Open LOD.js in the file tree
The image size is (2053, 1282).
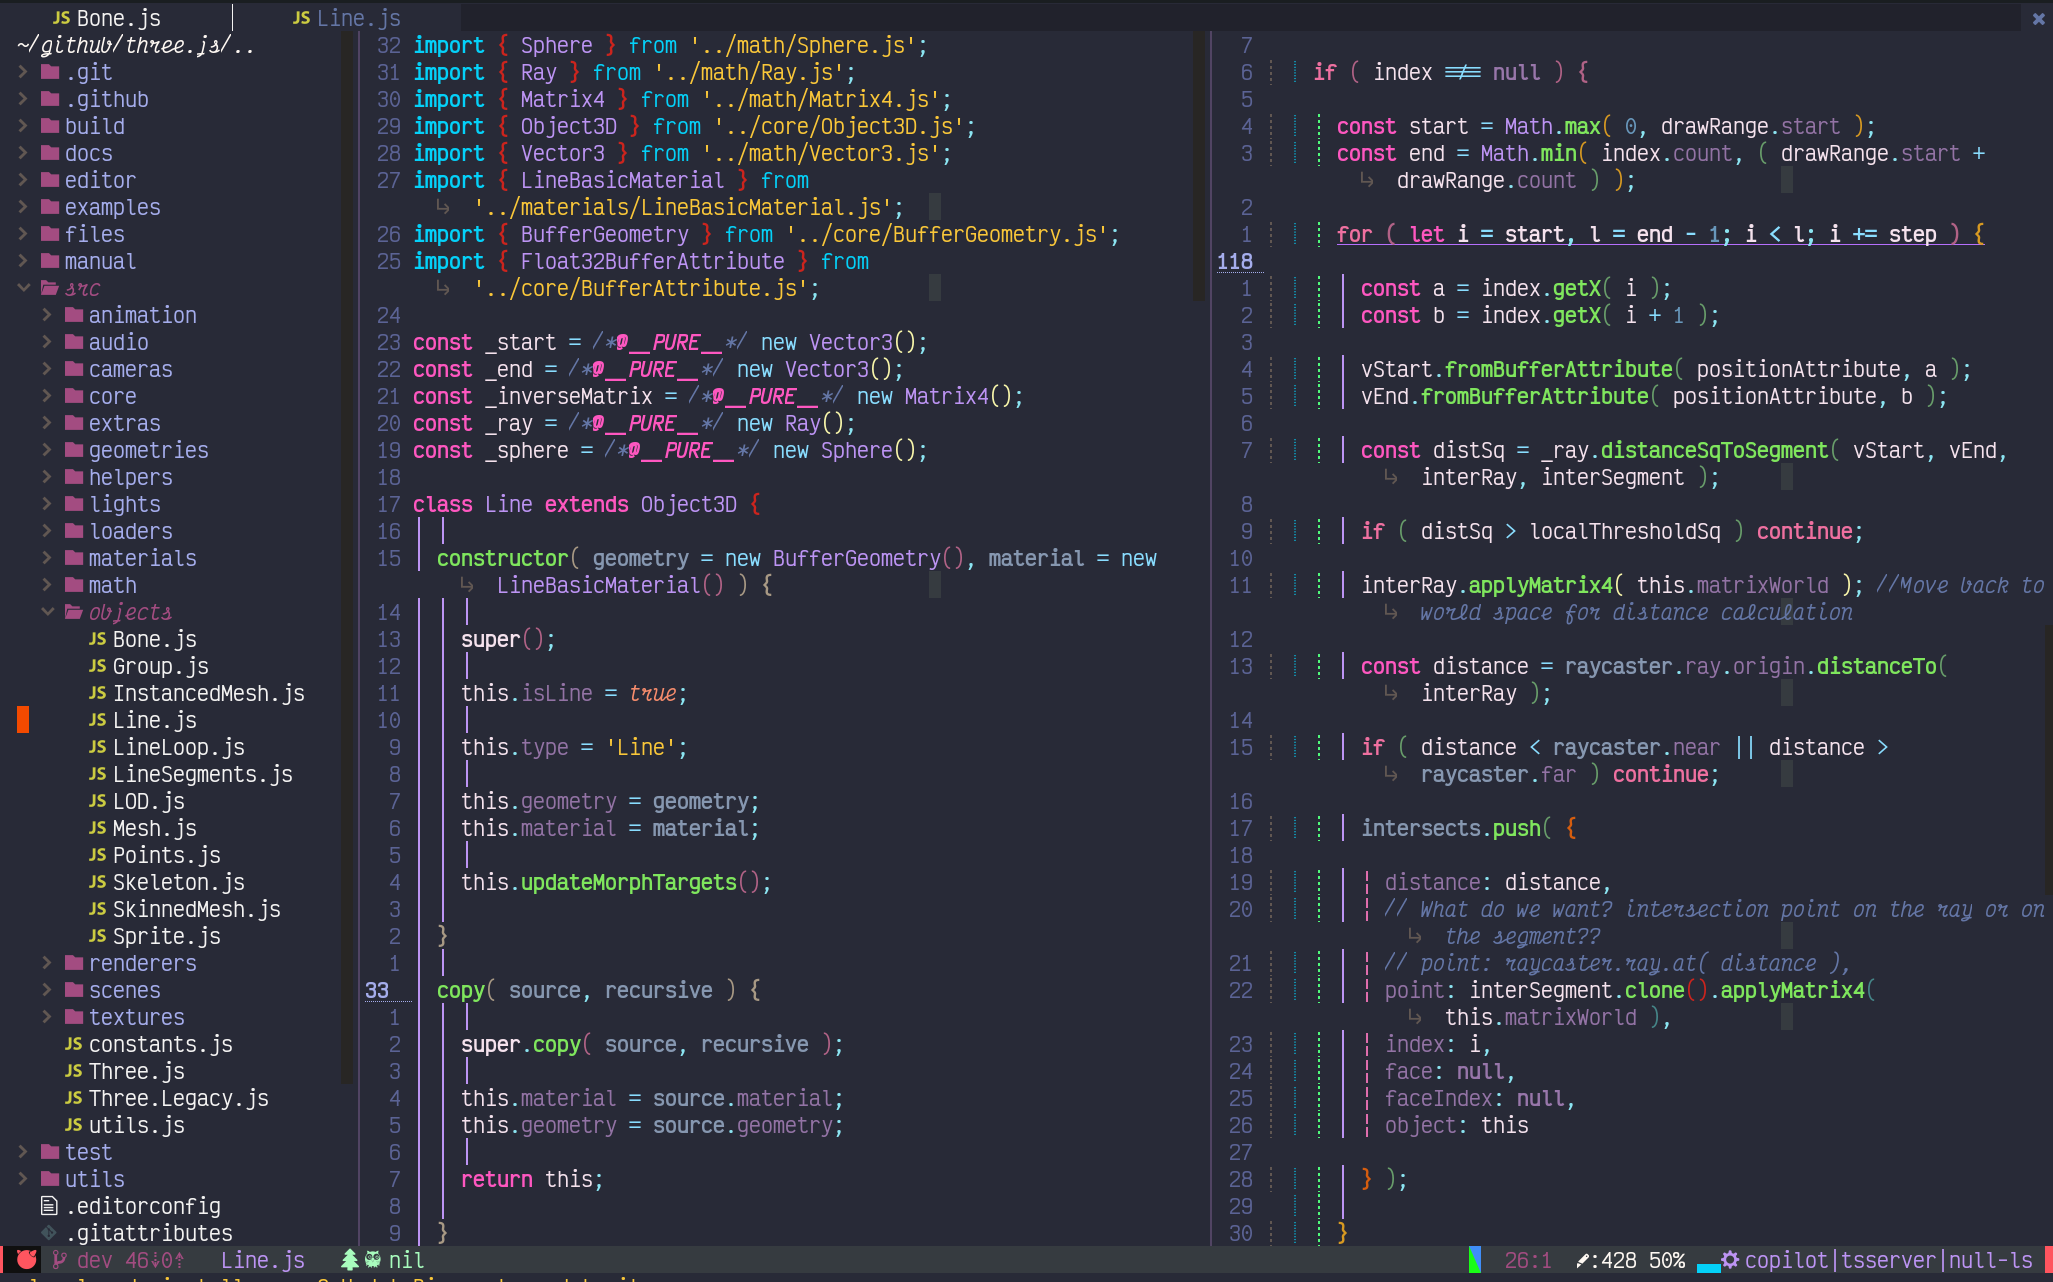point(148,801)
